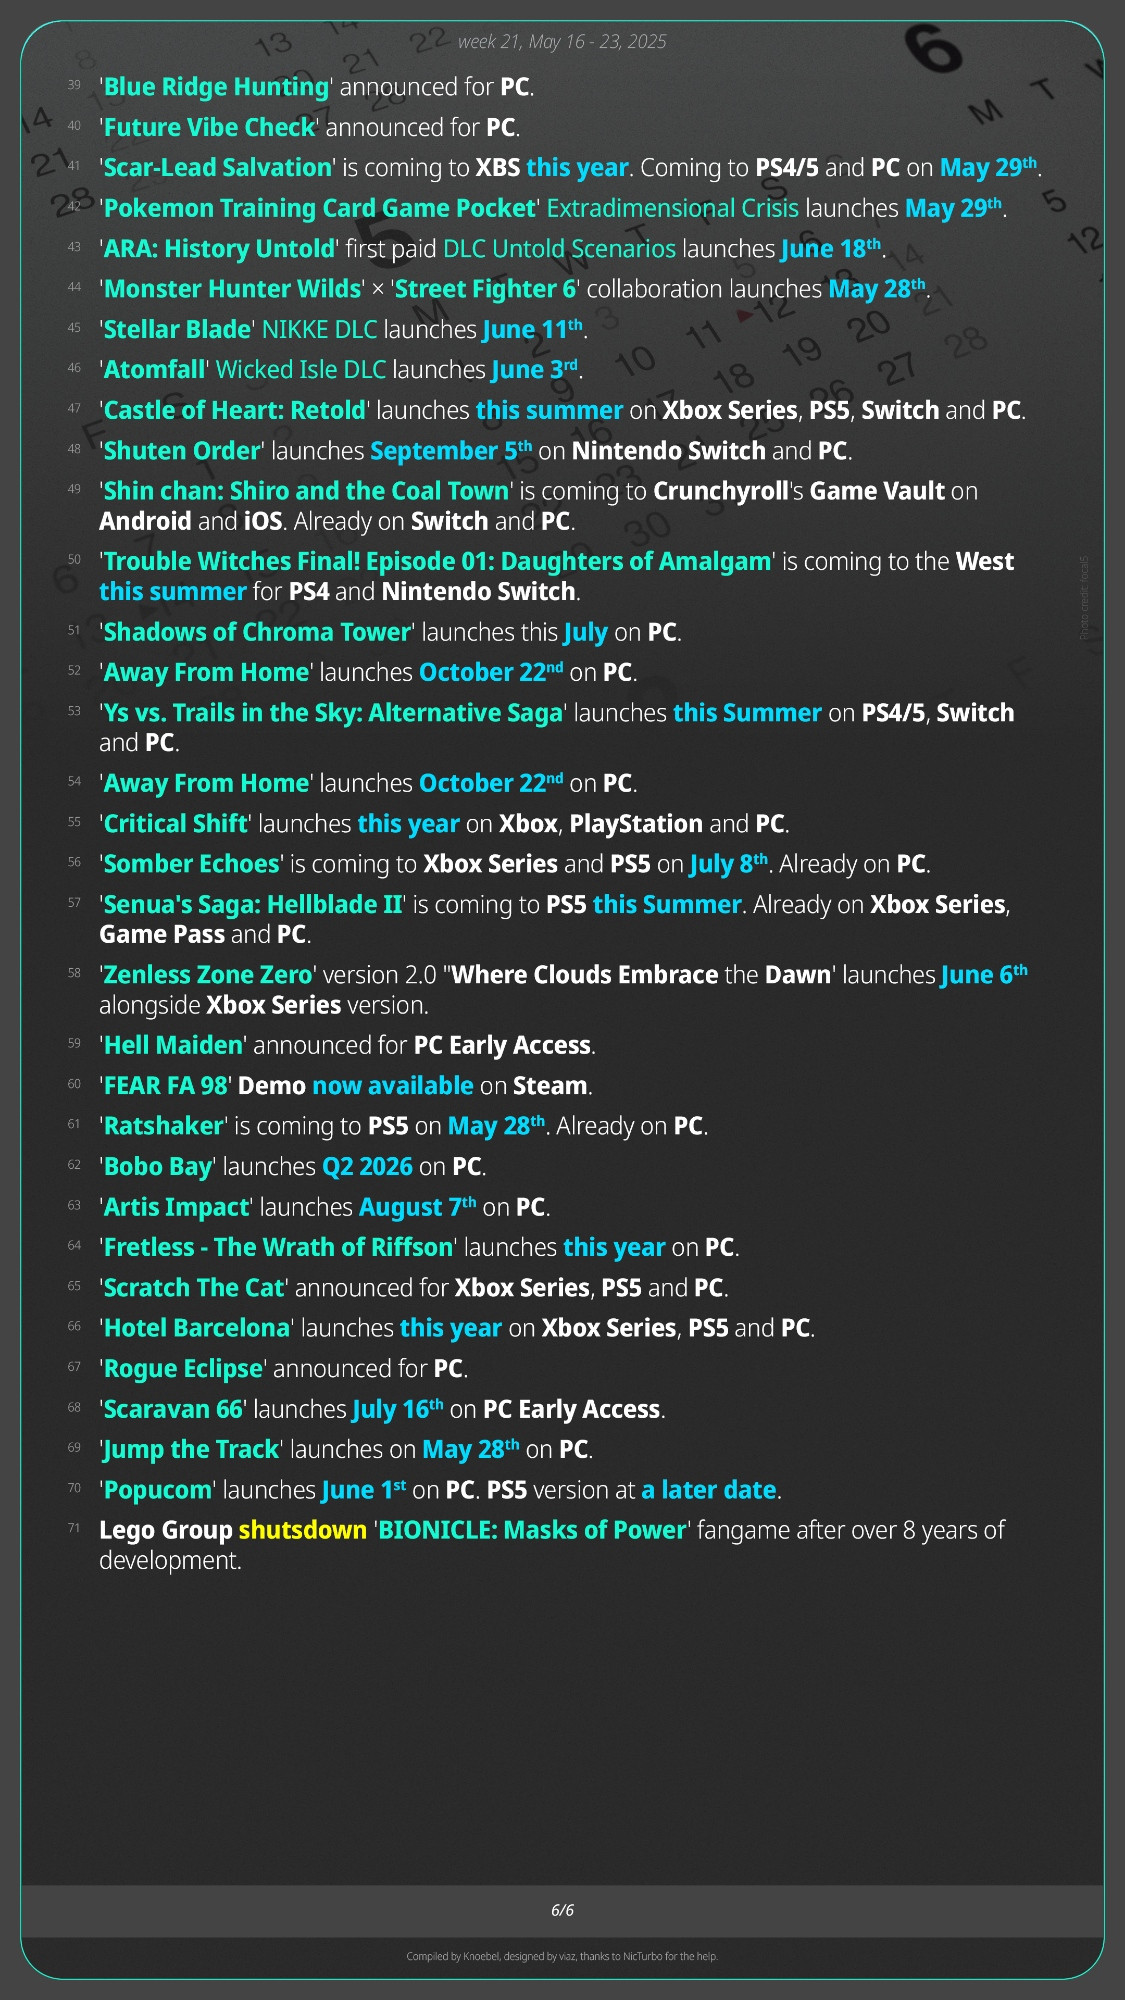
Task: Select the 'NIKKE DLC' text
Action: tap(320, 330)
